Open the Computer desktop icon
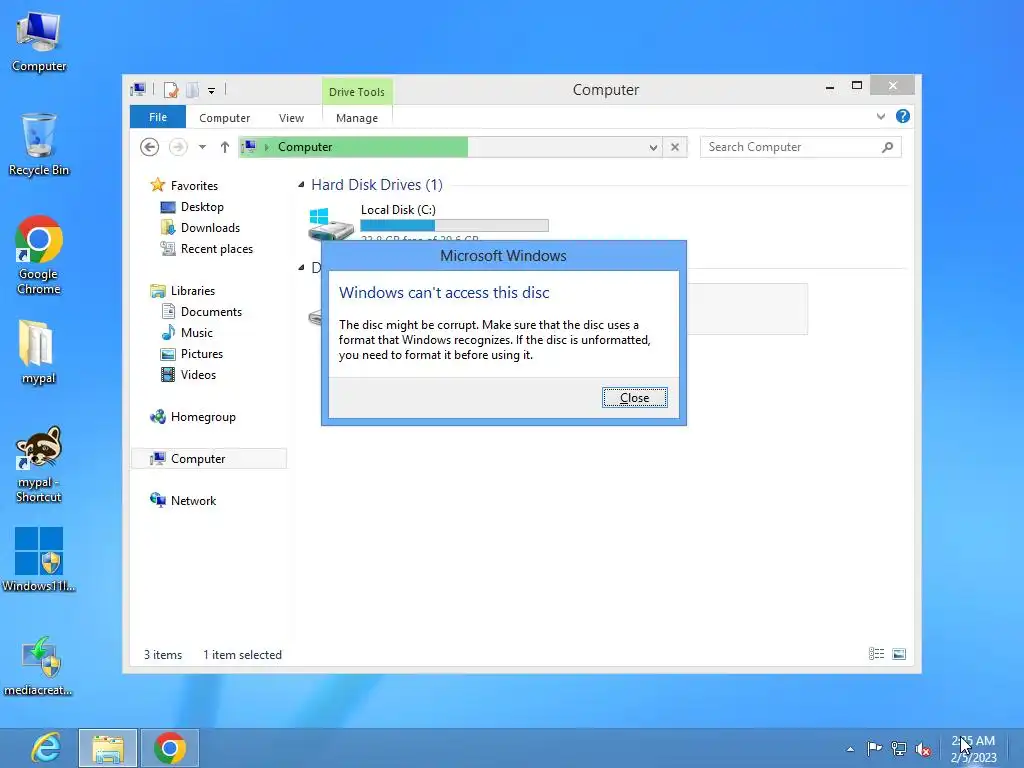Screen dimensions: 1024x768 (39, 42)
